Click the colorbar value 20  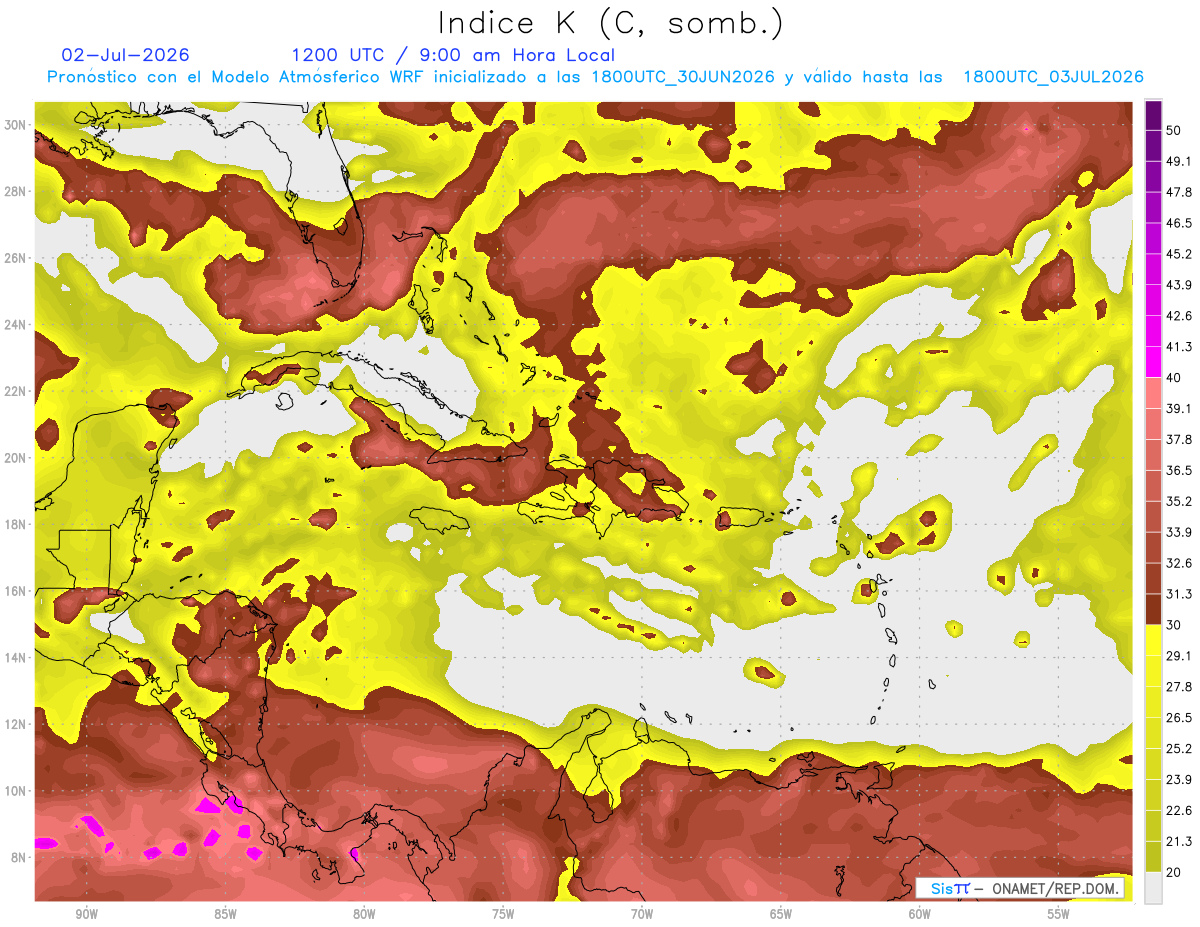[x=1174, y=872]
